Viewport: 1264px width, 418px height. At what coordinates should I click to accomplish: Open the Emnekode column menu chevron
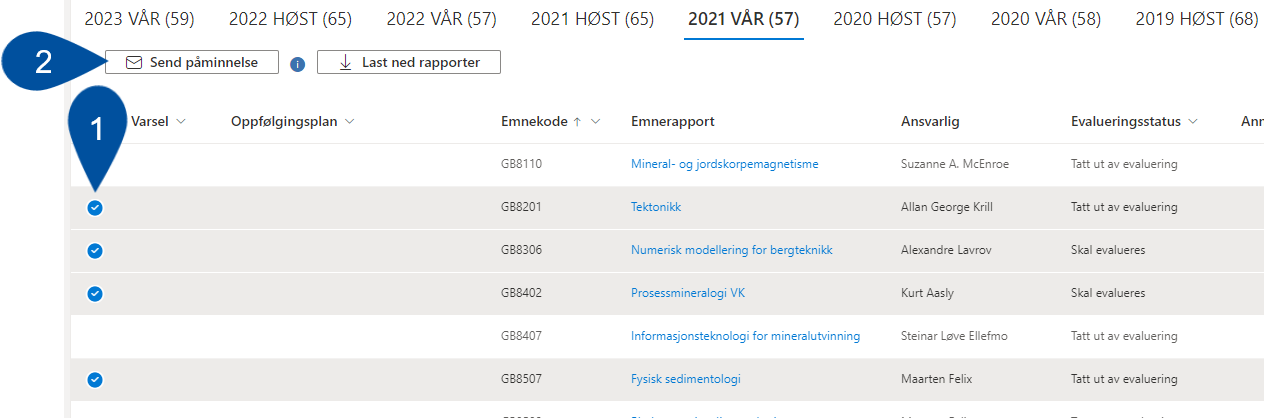pyautogui.click(x=596, y=122)
